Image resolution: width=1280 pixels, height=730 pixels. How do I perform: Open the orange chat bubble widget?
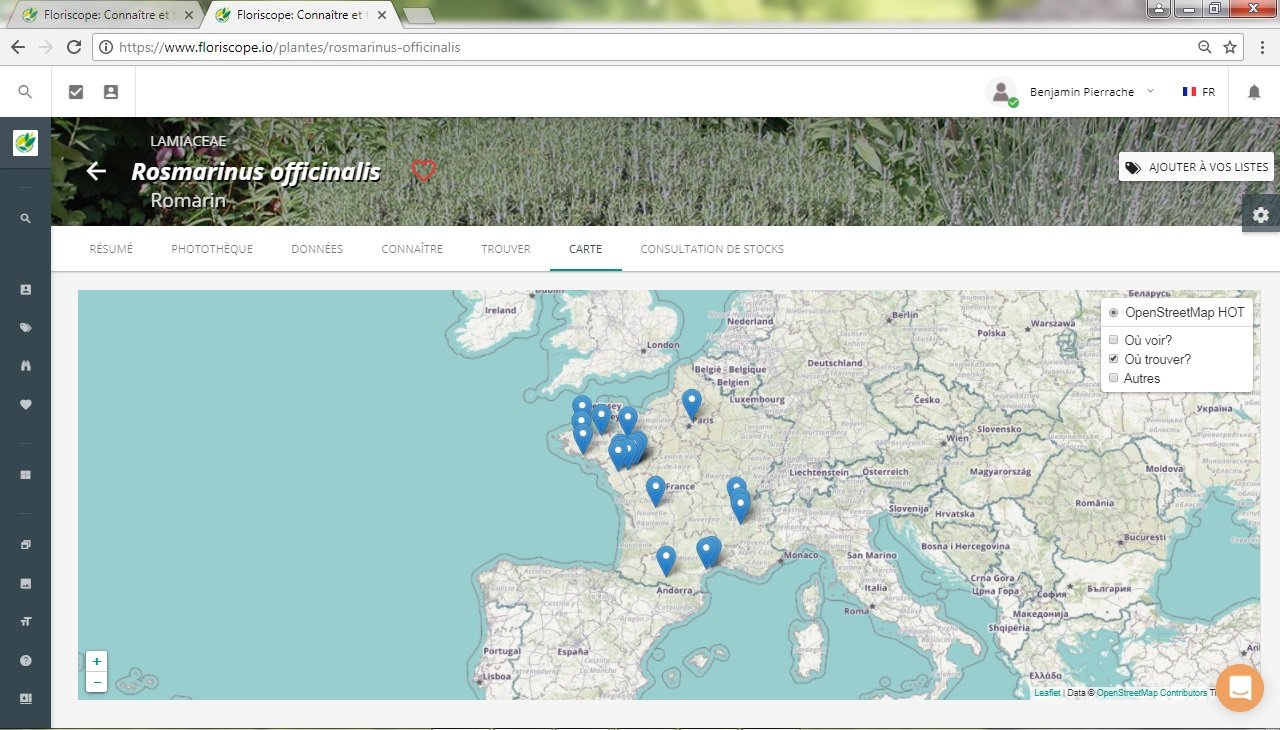pos(1240,688)
